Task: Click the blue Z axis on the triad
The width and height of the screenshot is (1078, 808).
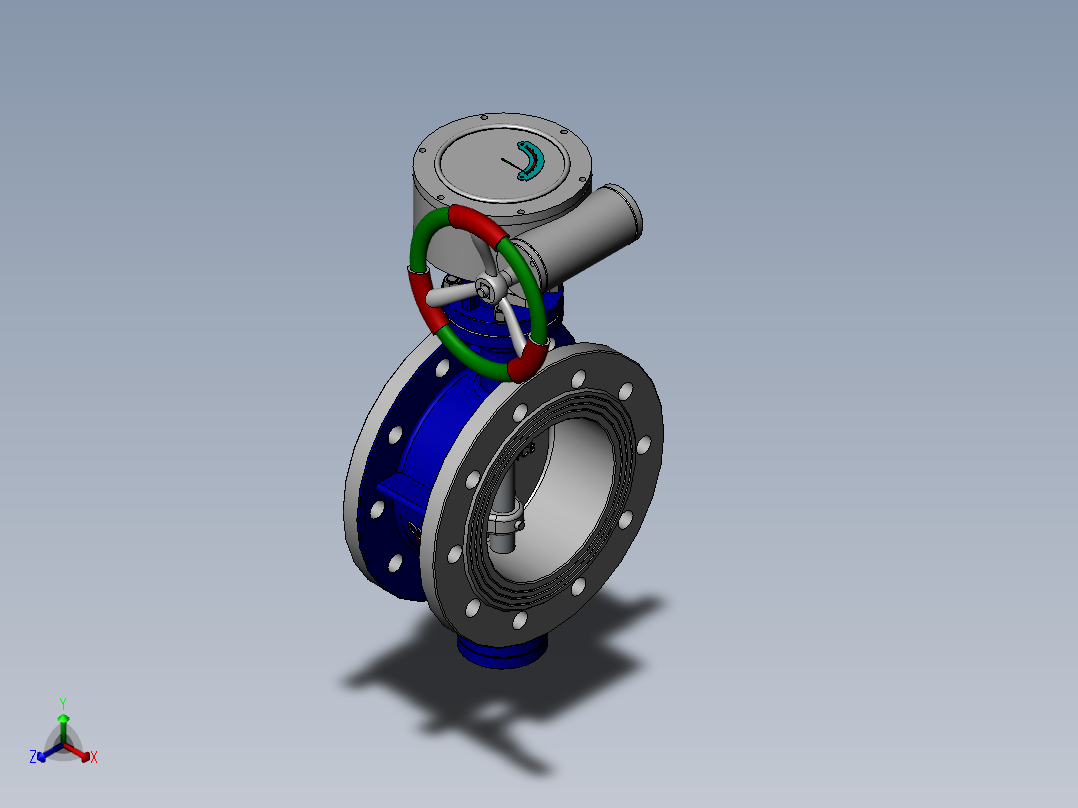Action: pyautogui.click(x=49, y=752)
